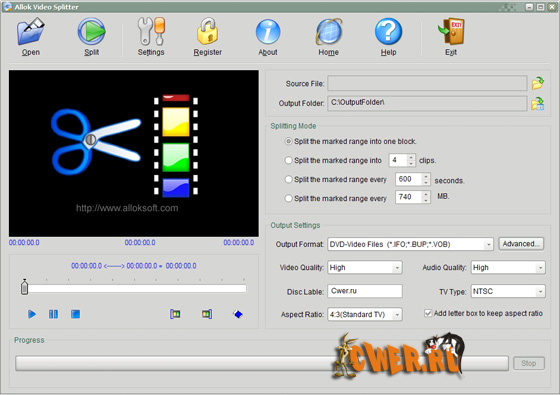Click the Exit toolbar item
The height and width of the screenshot is (395, 560).
coord(451,37)
